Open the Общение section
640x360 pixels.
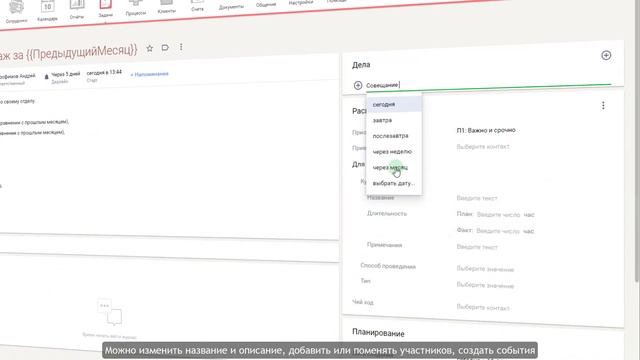pyautogui.click(x=266, y=5)
